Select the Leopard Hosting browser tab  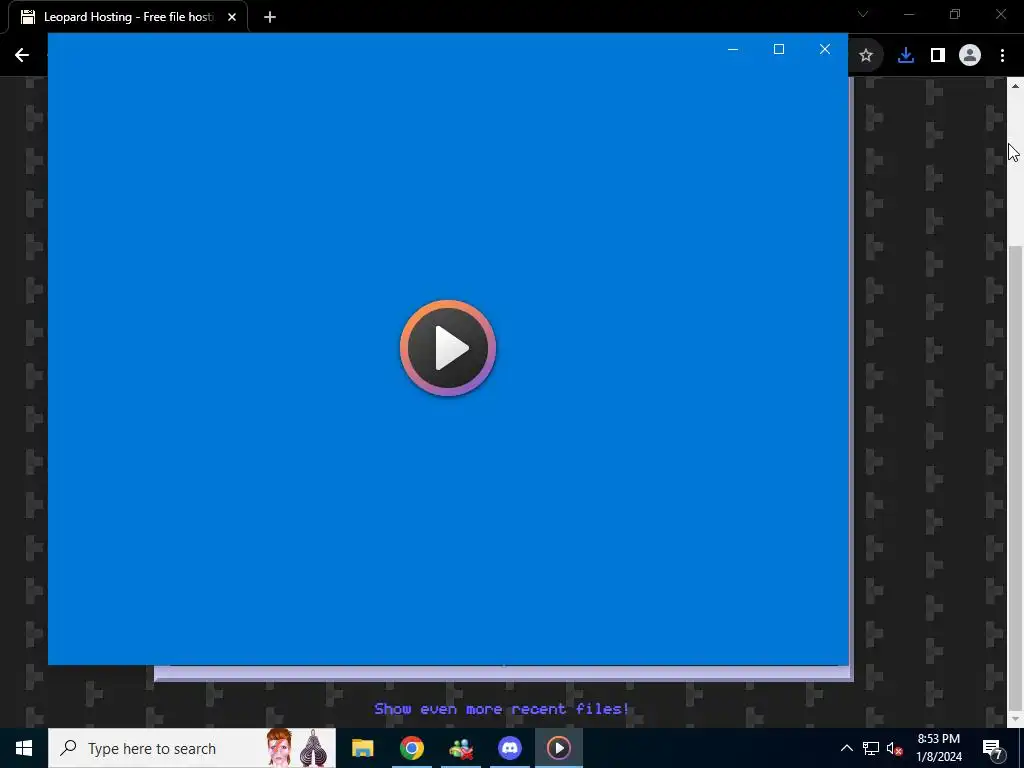click(x=128, y=17)
